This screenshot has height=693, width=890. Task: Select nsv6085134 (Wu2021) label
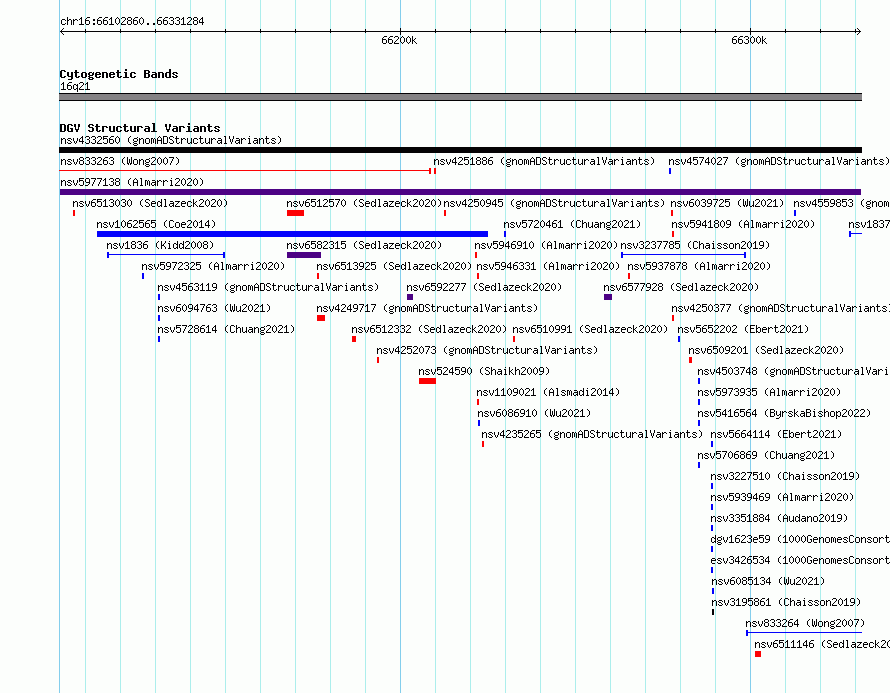768,581
